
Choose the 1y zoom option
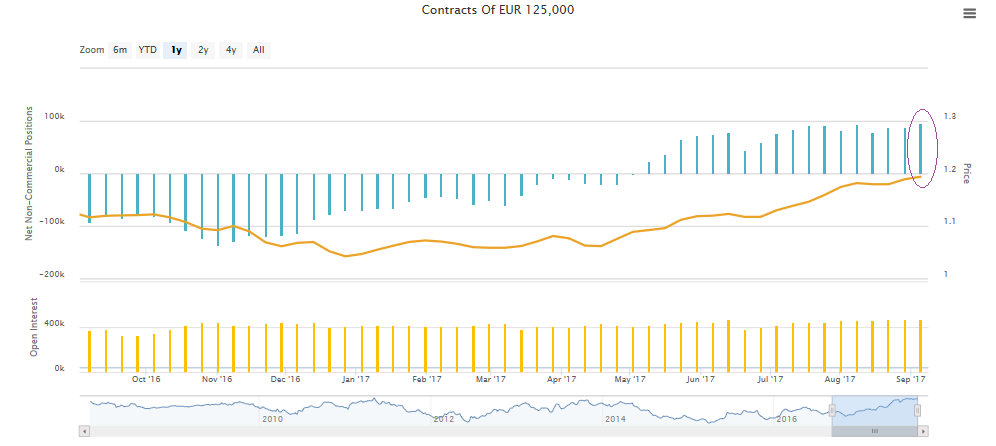tap(176, 49)
